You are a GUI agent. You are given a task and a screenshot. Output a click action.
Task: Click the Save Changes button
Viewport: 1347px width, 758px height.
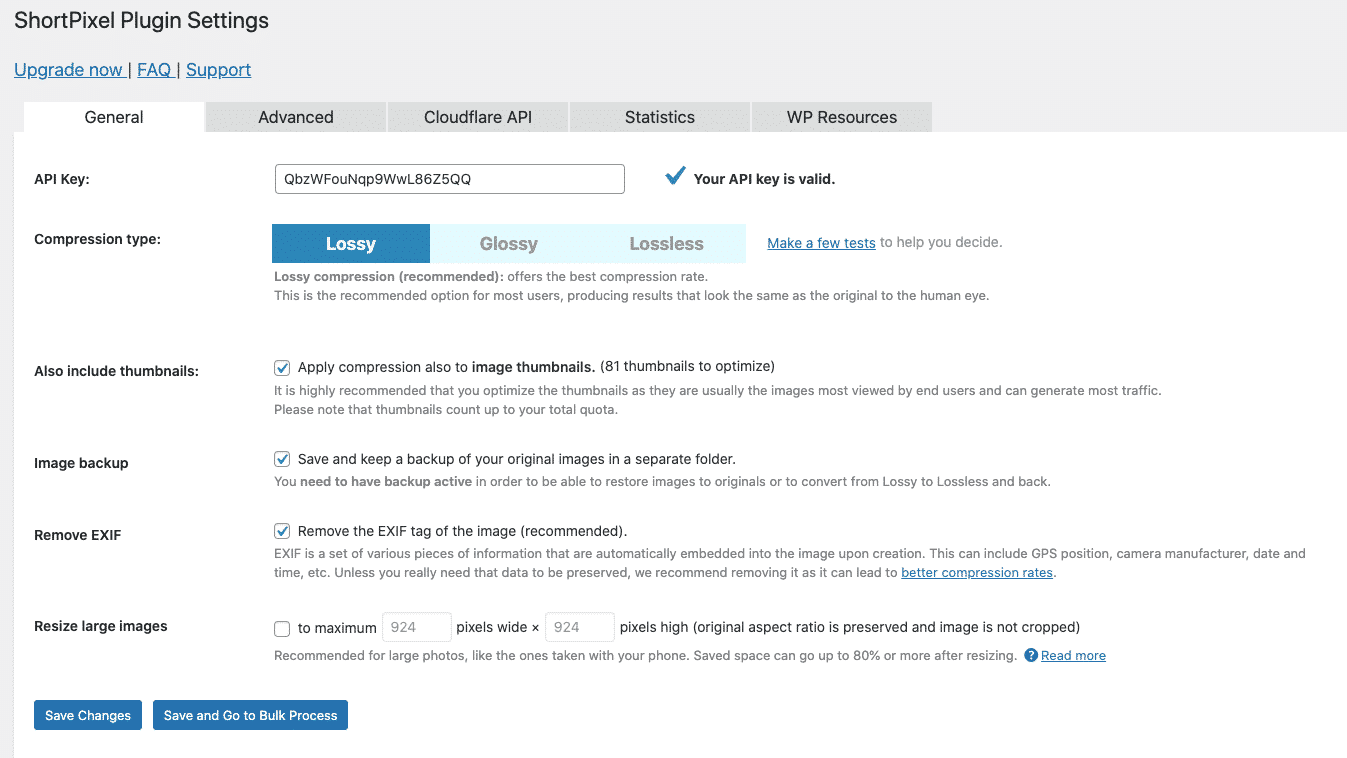(88, 715)
